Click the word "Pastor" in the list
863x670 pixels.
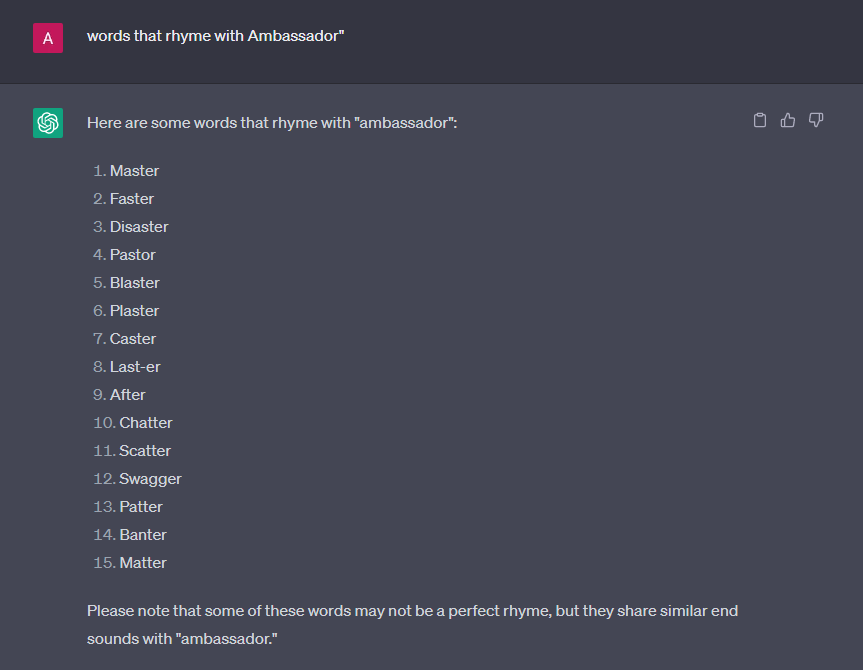click(133, 255)
